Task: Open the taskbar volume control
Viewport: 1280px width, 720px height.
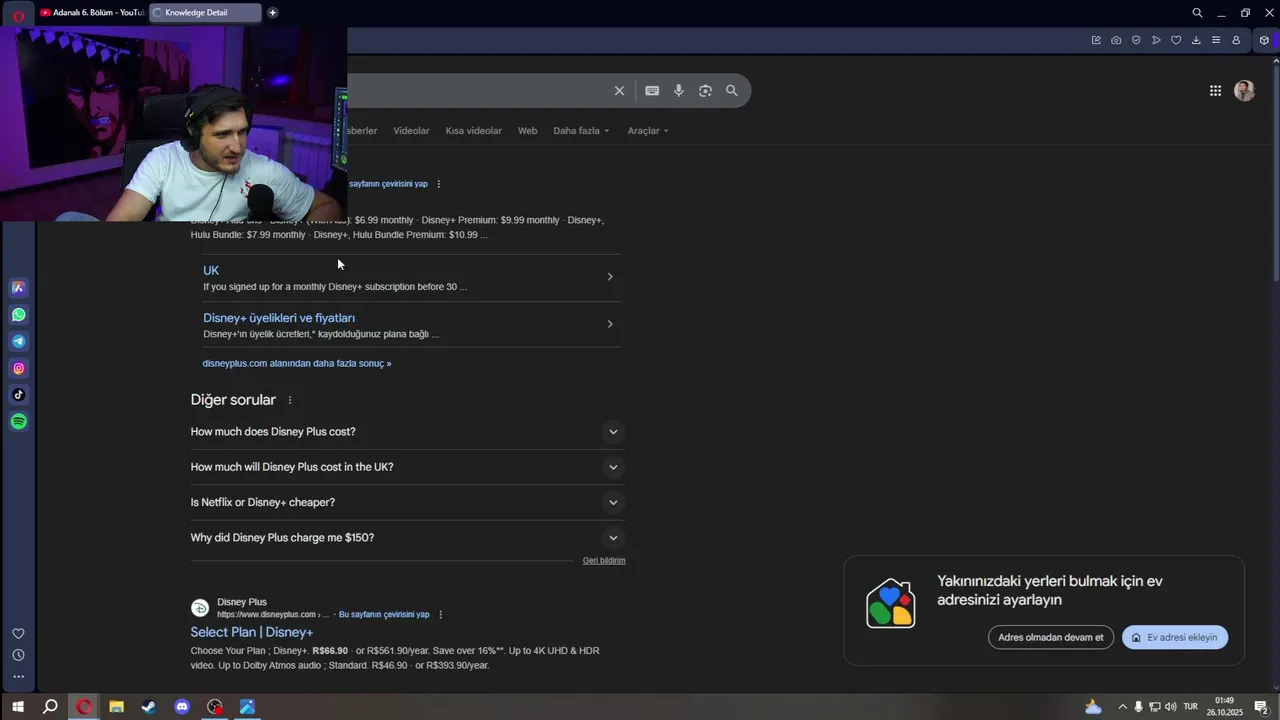Action: tap(1171, 707)
